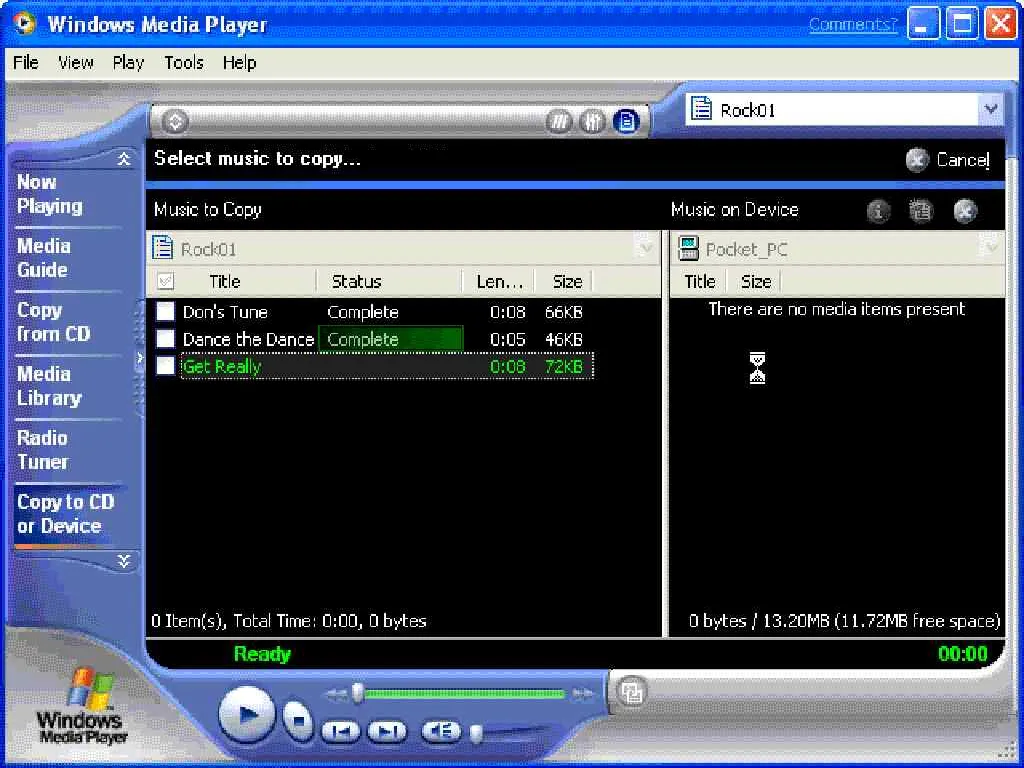
Task: Click the show equalizer settings icon
Action: tap(592, 121)
